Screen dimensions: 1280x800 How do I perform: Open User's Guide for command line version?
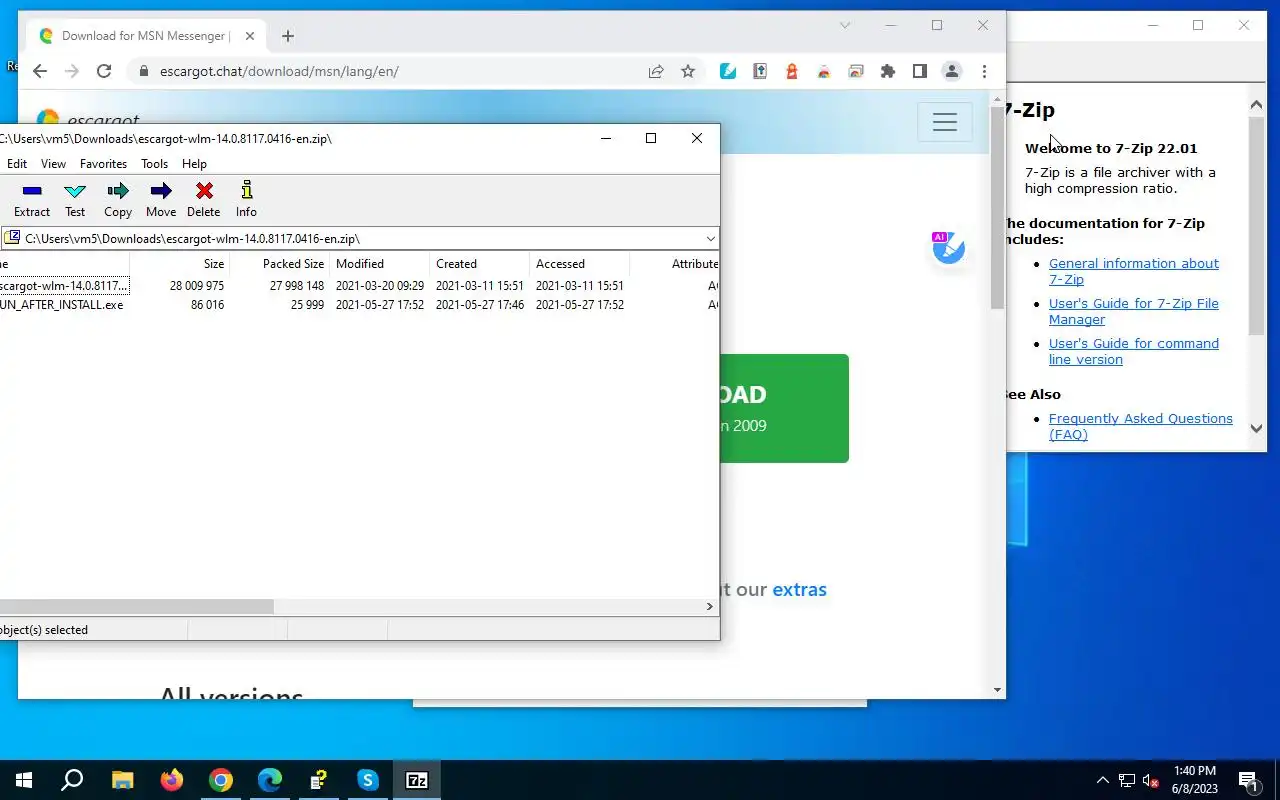(x=1133, y=352)
